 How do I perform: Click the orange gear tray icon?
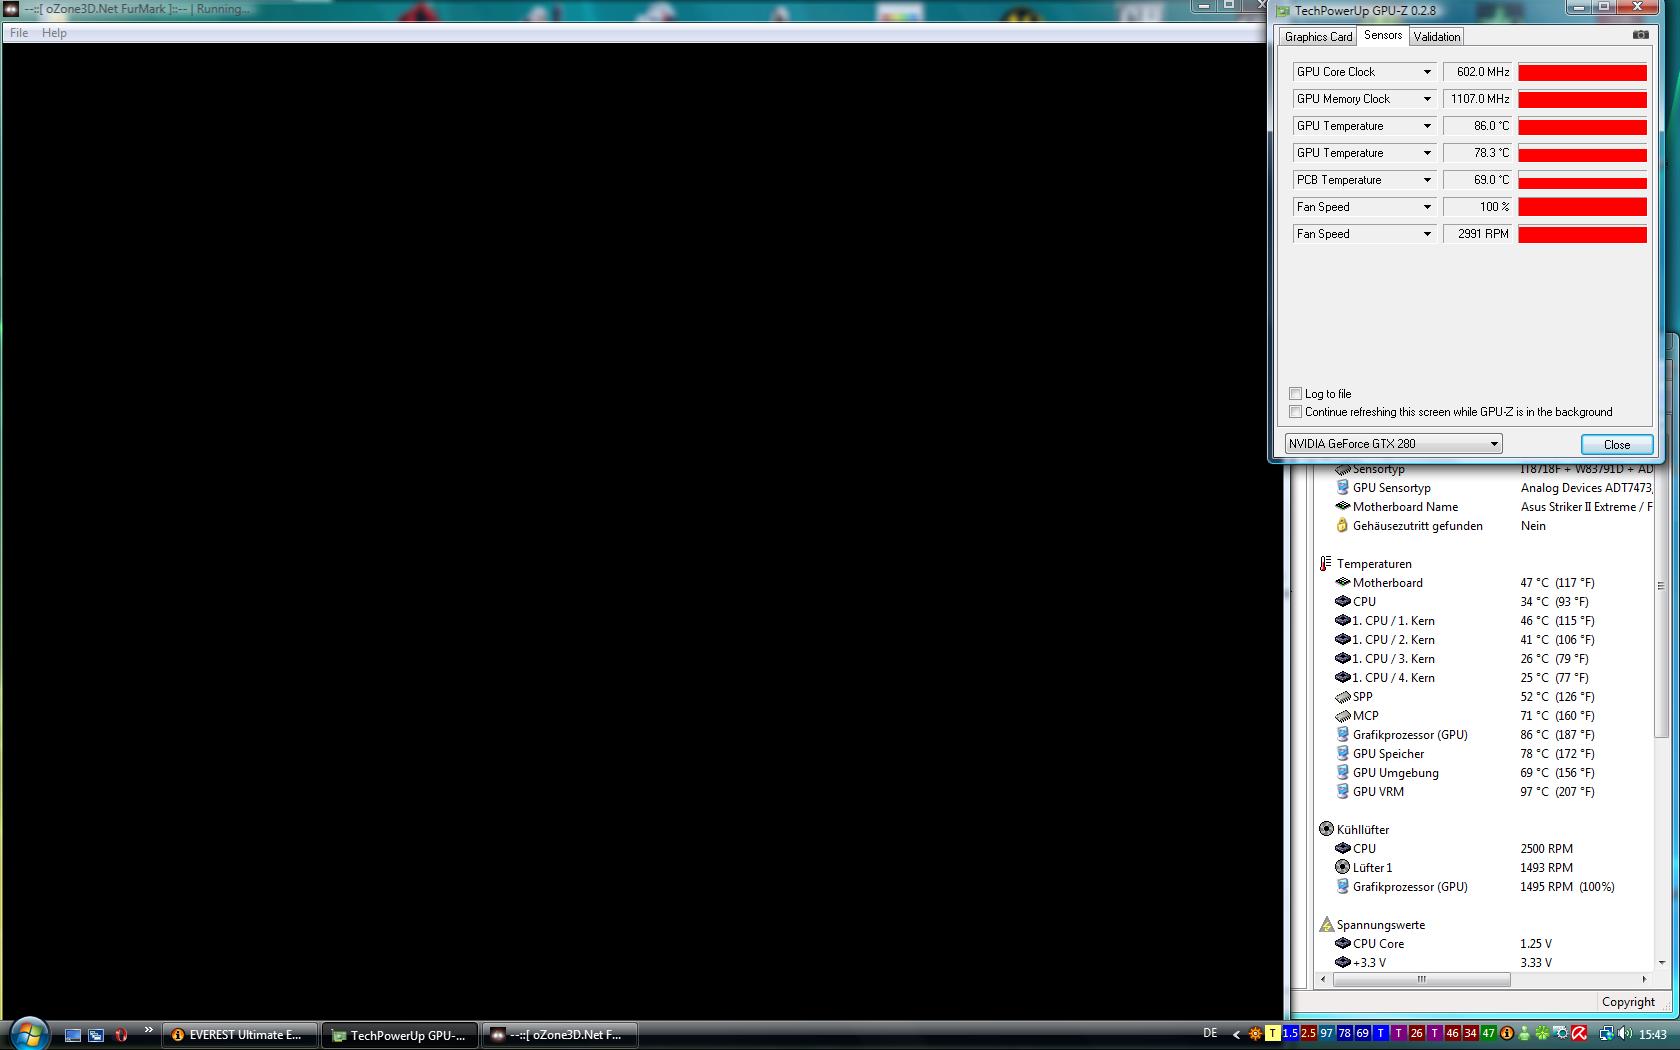point(1255,1034)
